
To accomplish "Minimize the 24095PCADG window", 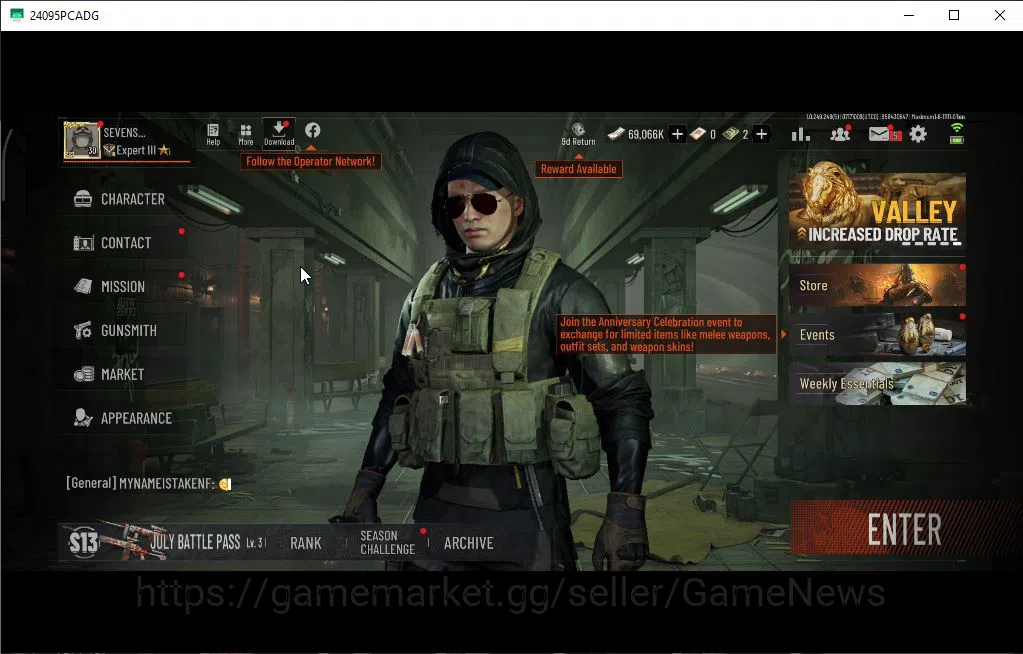I will click(x=909, y=15).
